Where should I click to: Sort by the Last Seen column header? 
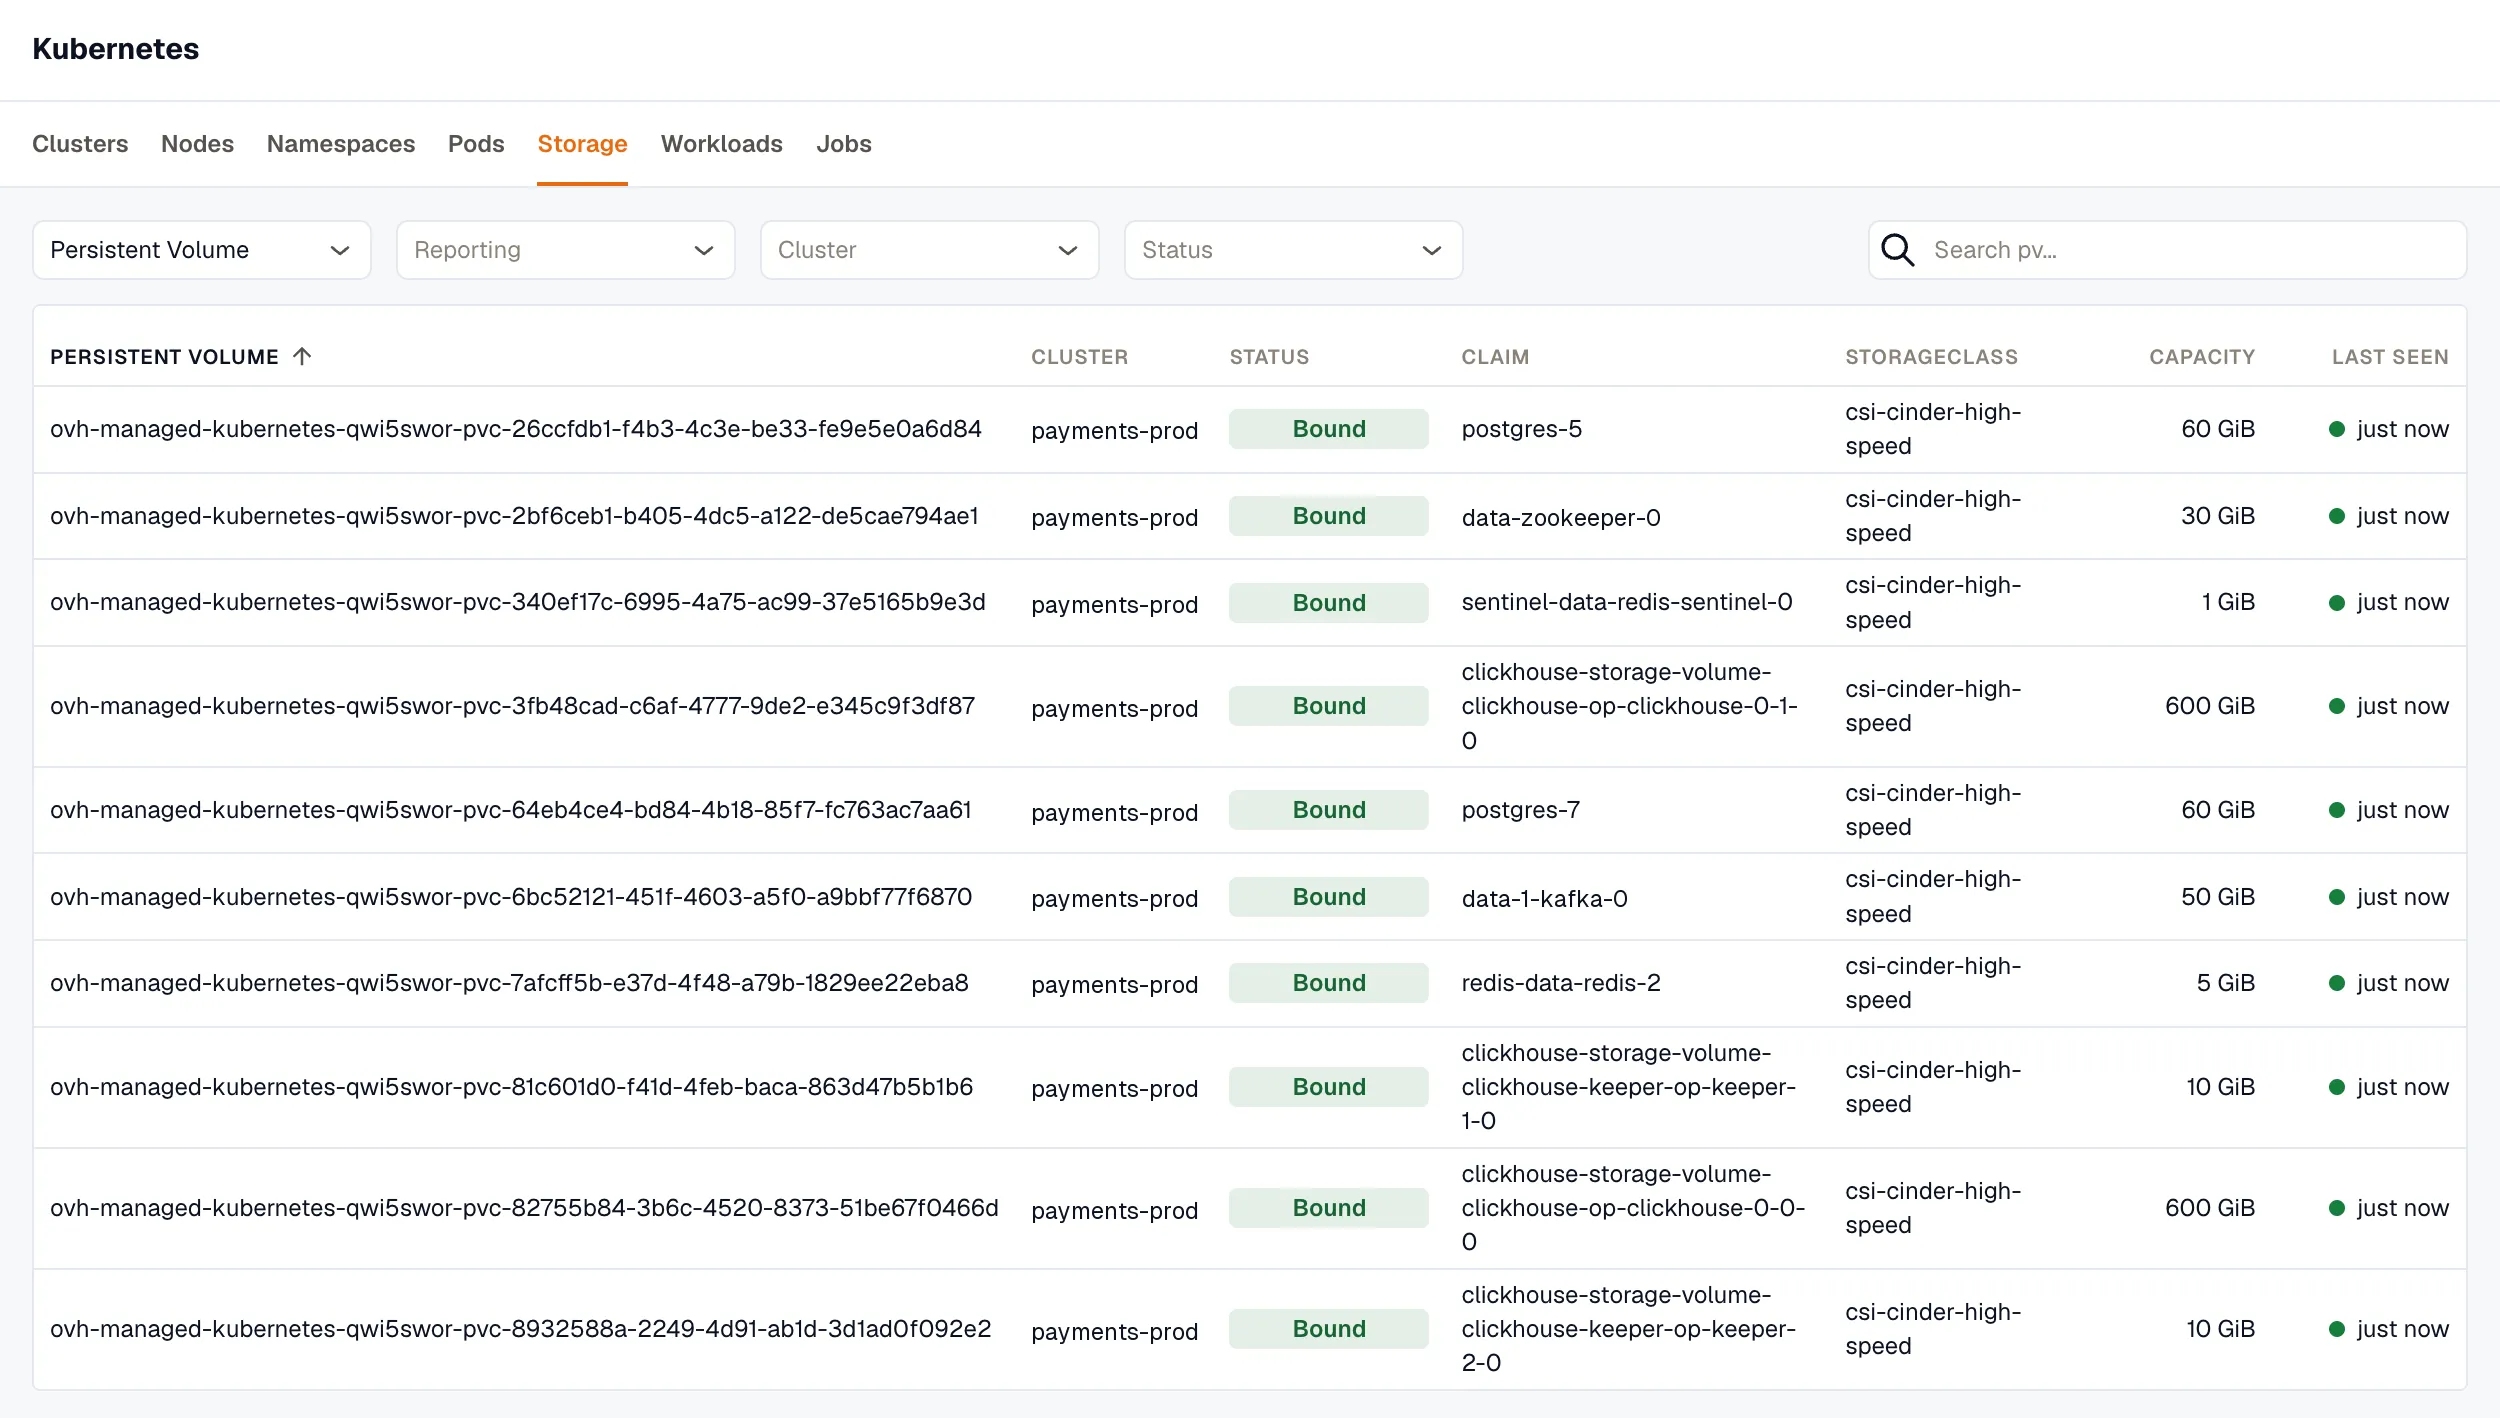(x=2390, y=357)
